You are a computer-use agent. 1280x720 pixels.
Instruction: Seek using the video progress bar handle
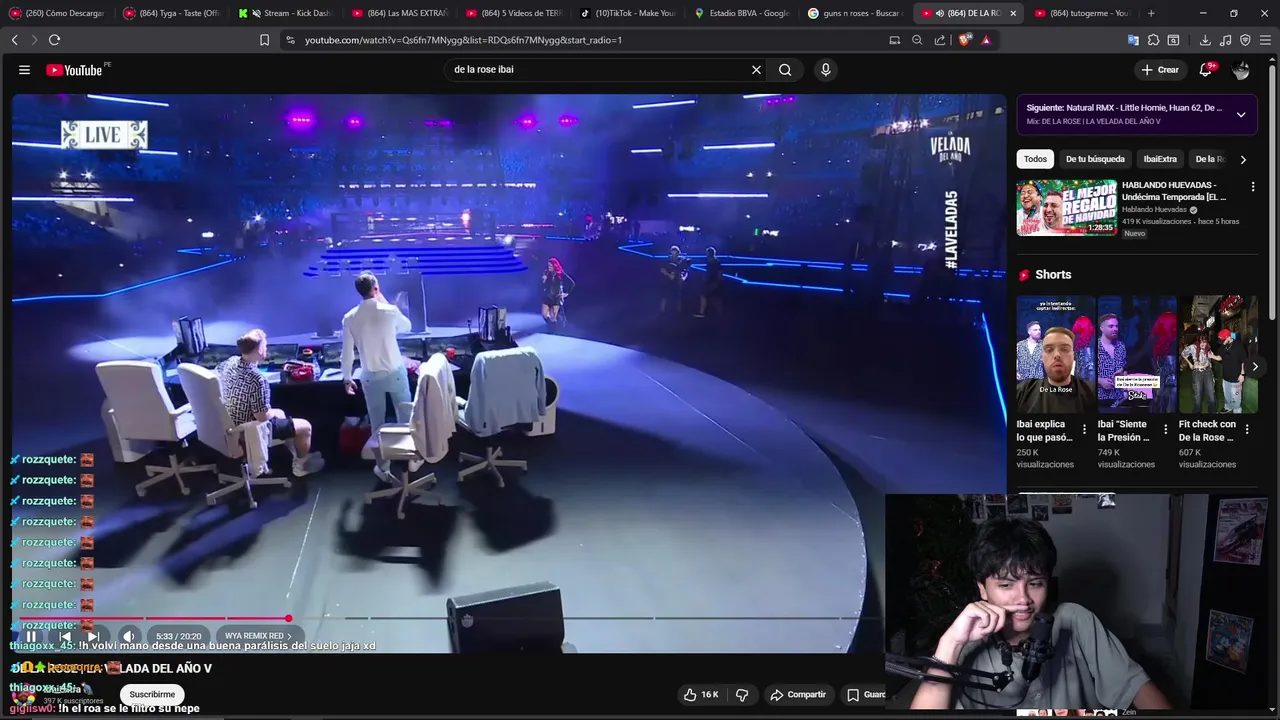tap(288, 619)
